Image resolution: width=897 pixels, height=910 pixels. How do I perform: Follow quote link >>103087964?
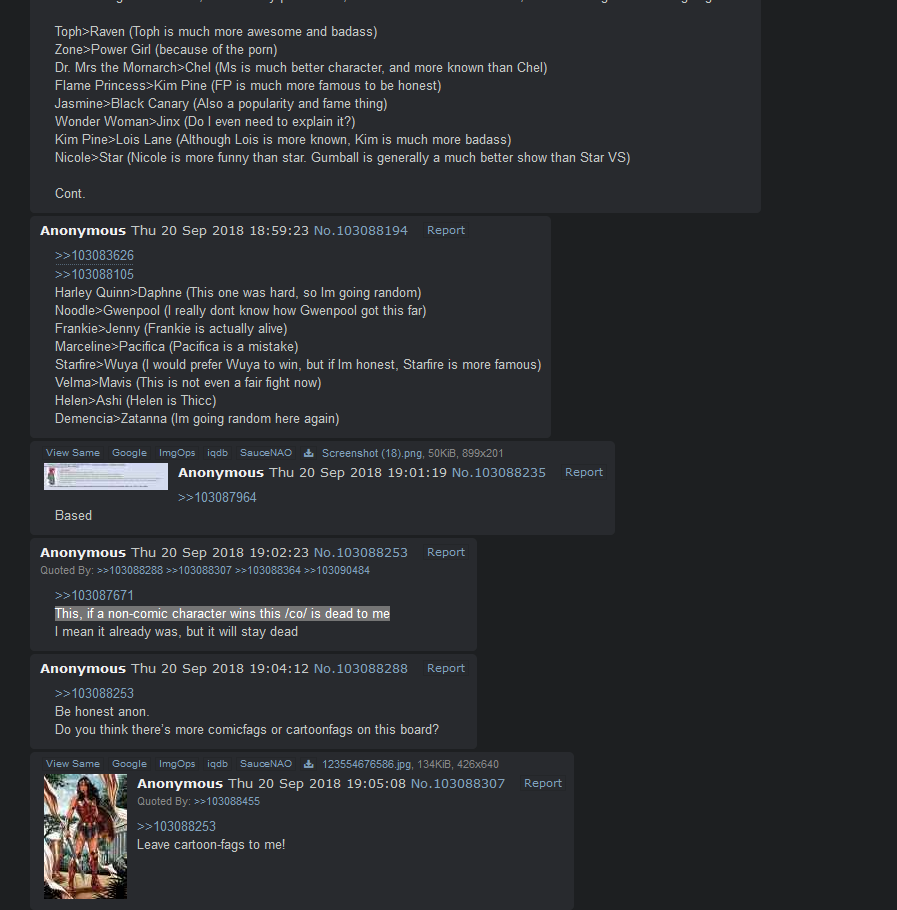(217, 497)
